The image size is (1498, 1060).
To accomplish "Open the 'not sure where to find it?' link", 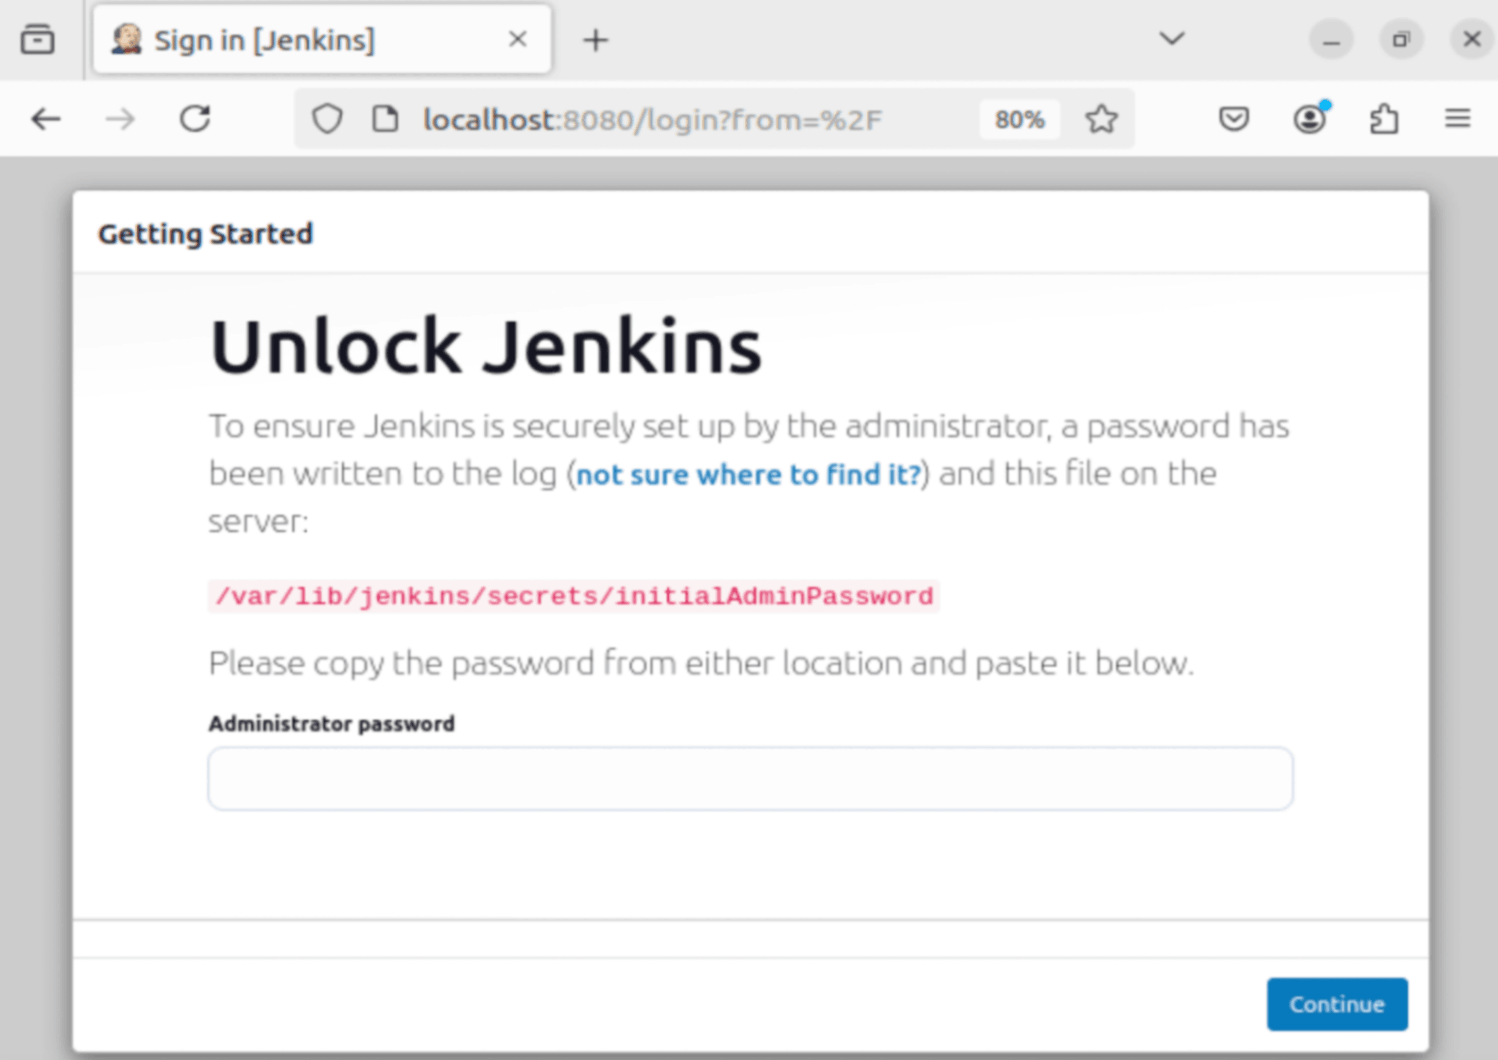I will click(x=747, y=474).
